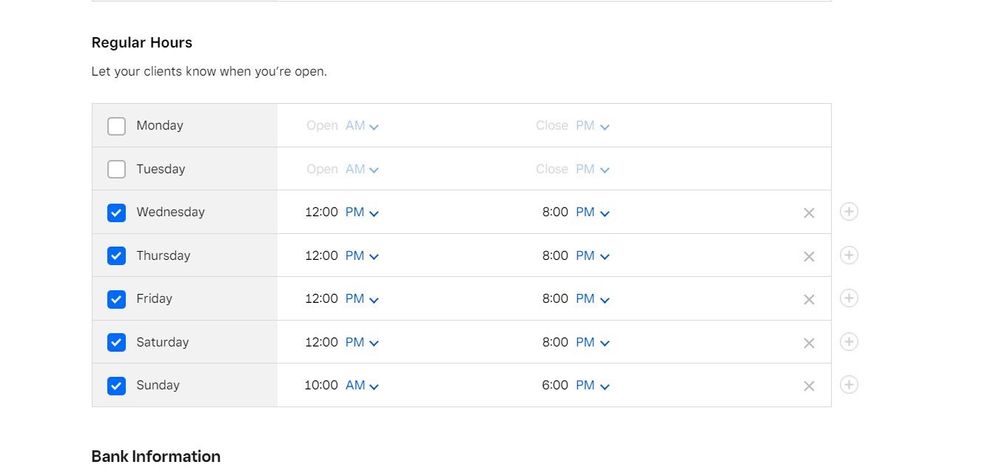Viewport: 999px width, 468px height.
Task: Add another time range for Wednesday
Action: click(849, 212)
